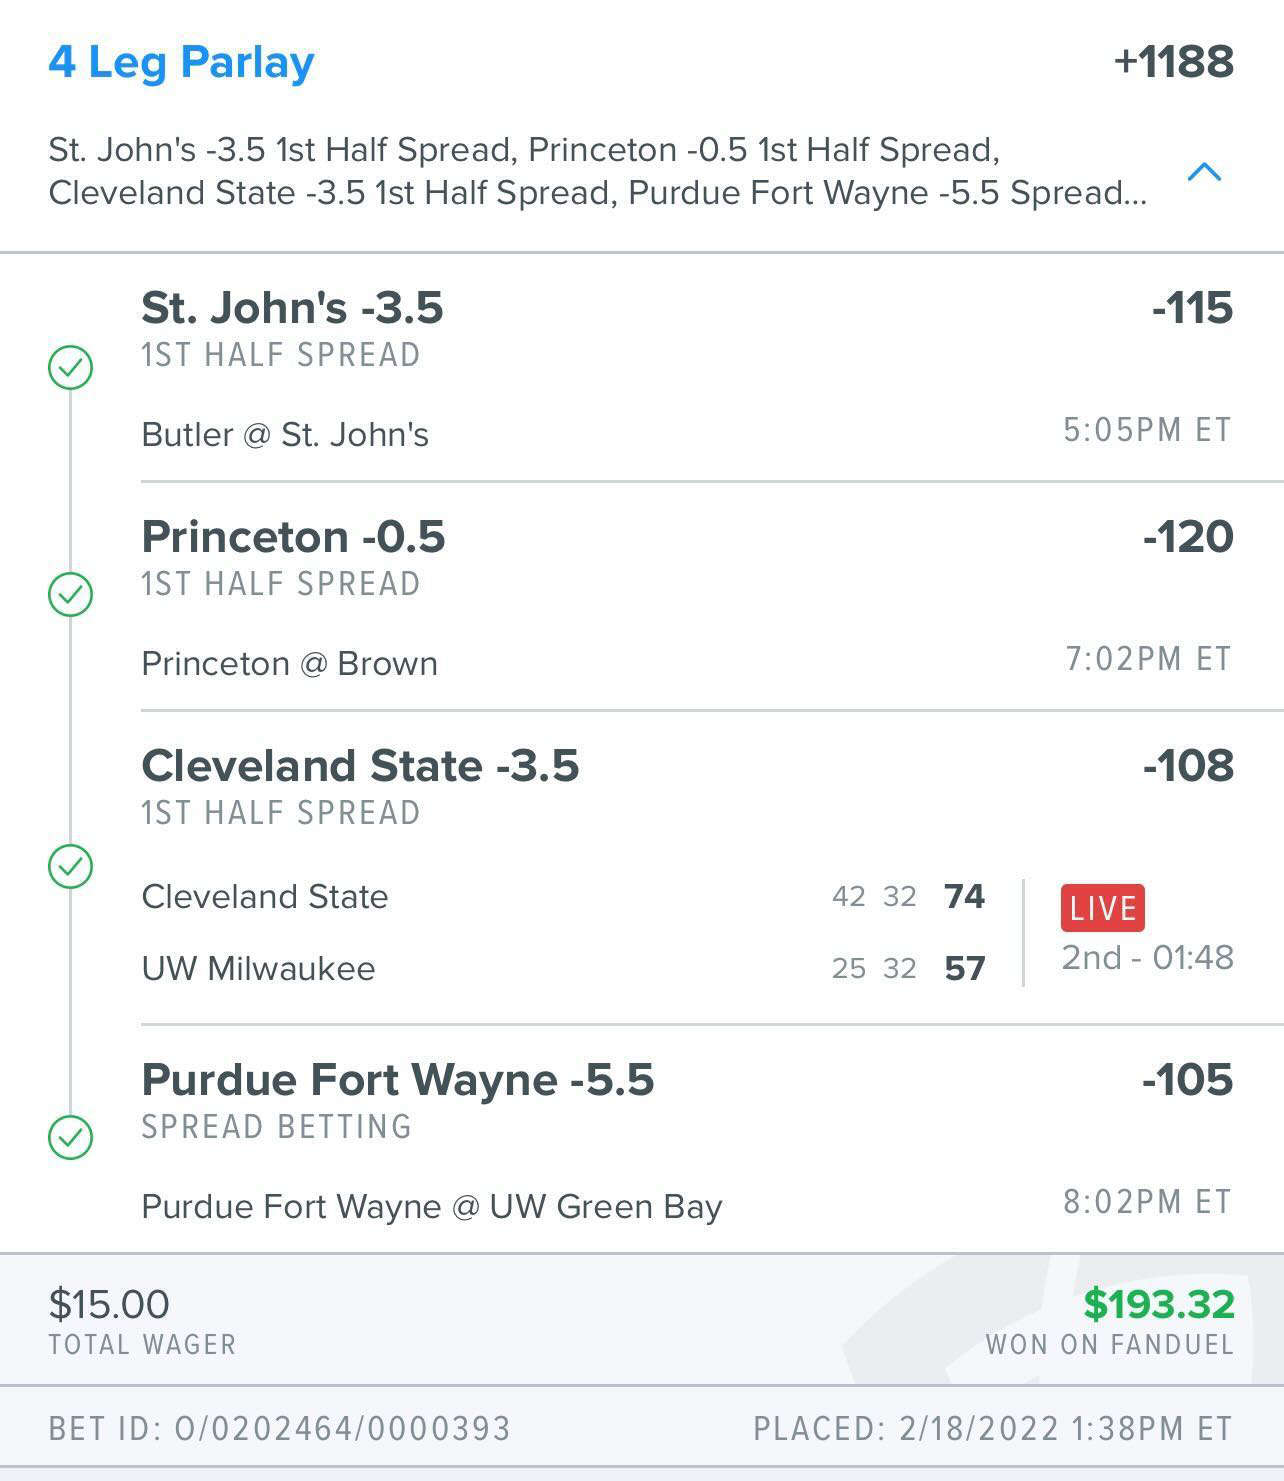Click the St. John's leg green checkmark
Screen dimensions: 1284x1481
point(71,367)
